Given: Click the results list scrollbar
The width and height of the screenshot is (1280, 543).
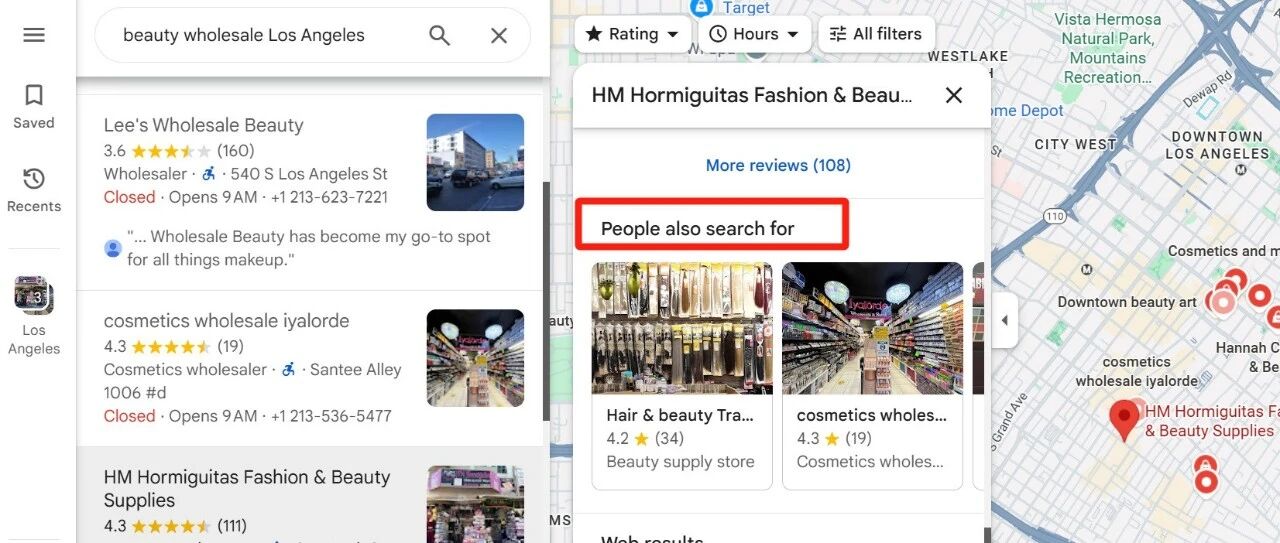Looking at the screenshot, I should 546,300.
